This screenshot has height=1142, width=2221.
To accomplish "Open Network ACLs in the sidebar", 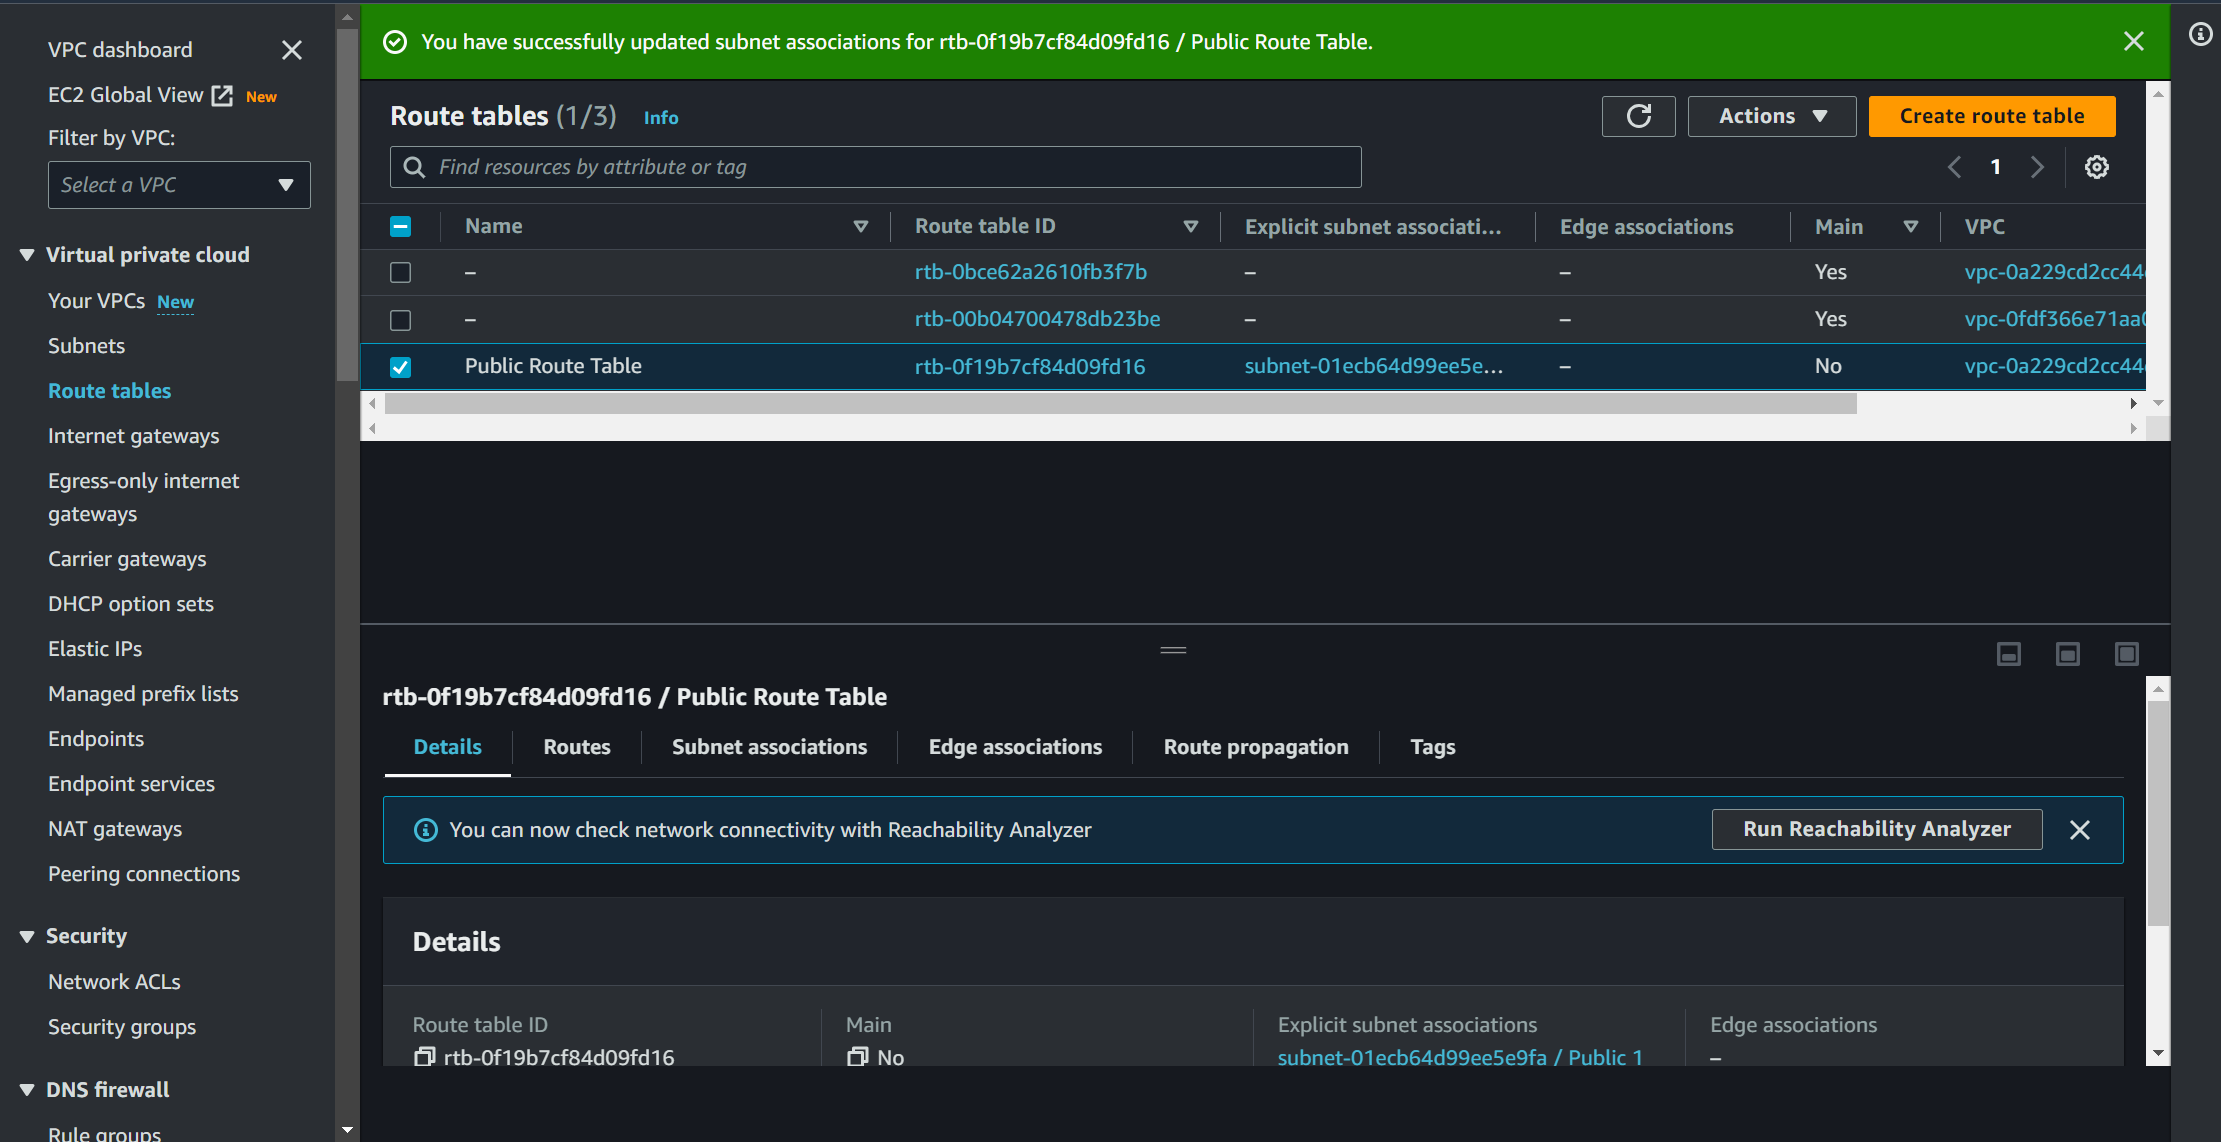I will pos(114,982).
